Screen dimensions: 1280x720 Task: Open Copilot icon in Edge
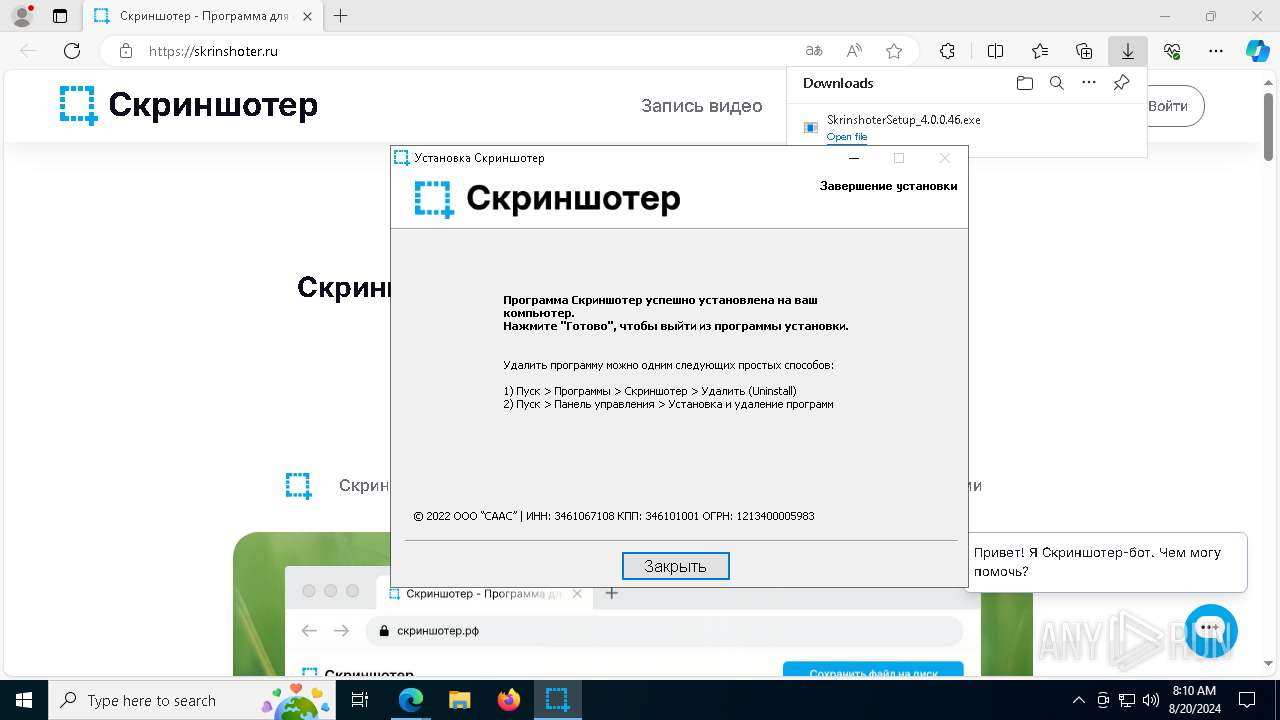coord(1257,51)
